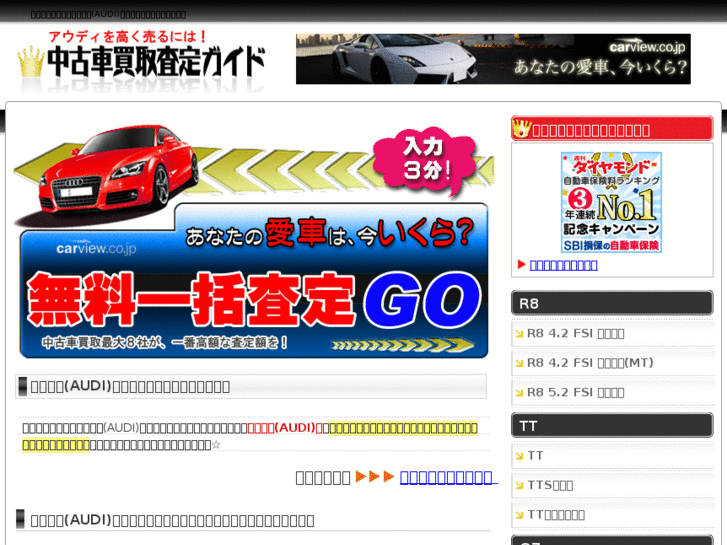
Task: Click the blue link after orange arrows
Action: 448,477
